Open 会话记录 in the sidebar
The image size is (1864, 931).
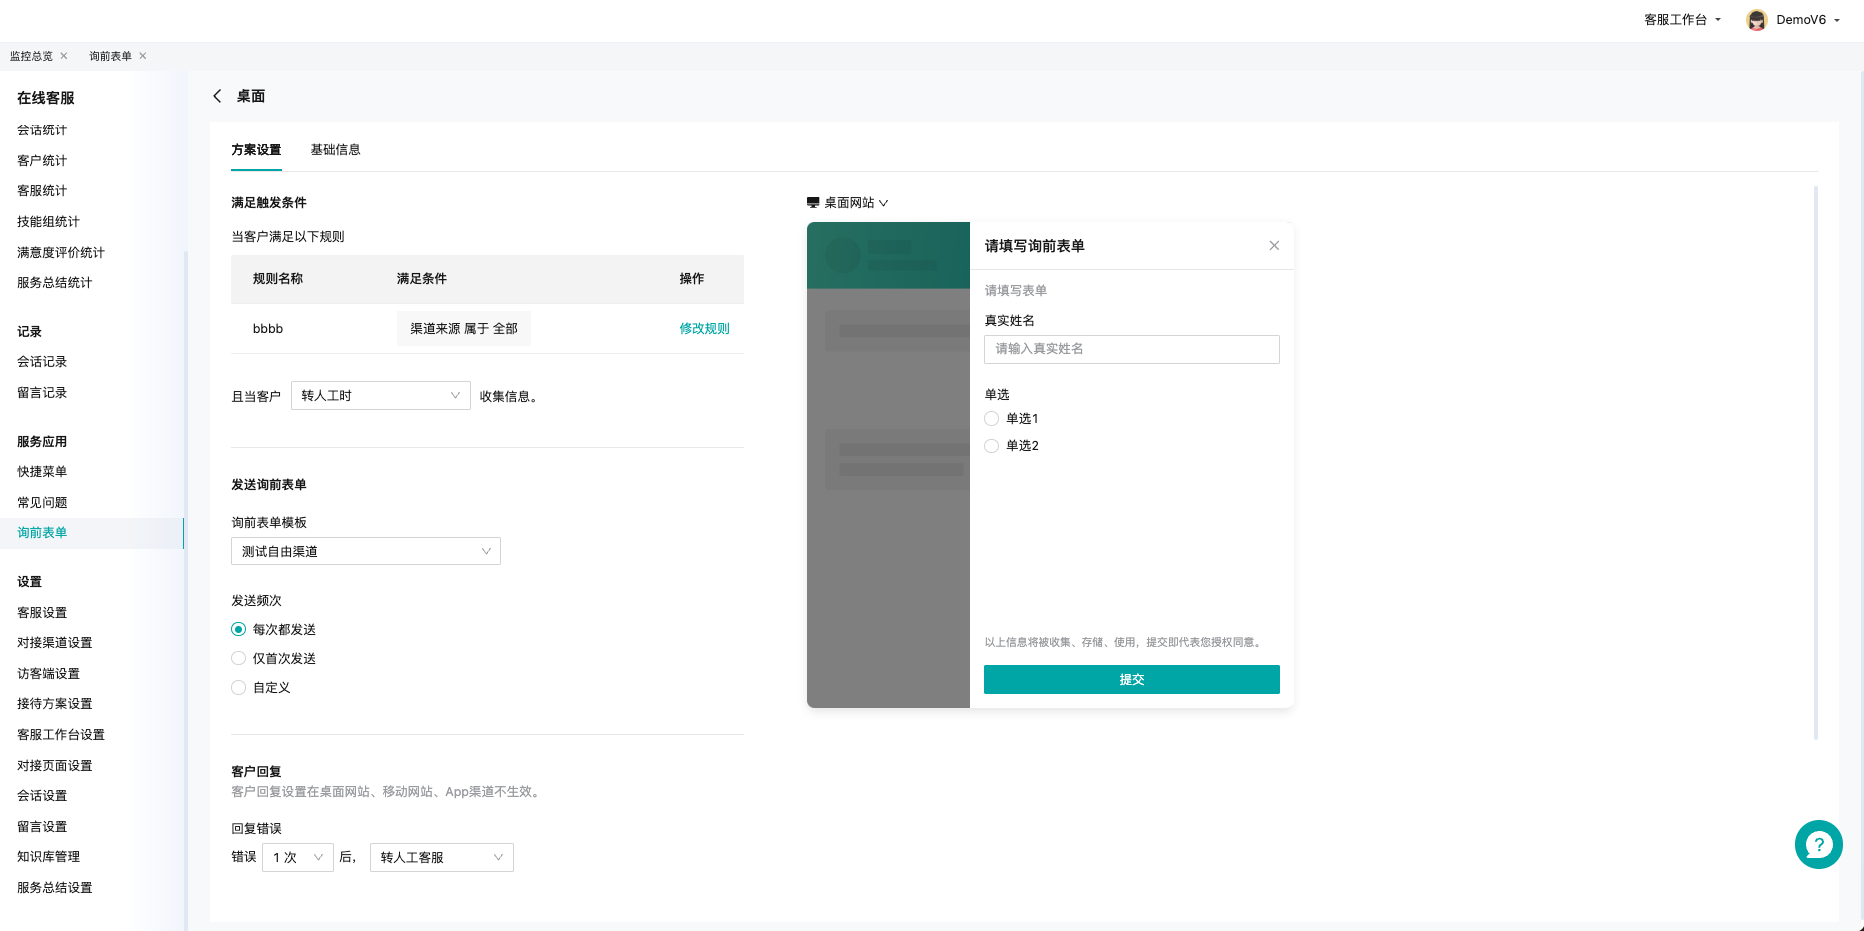(x=42, y=362)
